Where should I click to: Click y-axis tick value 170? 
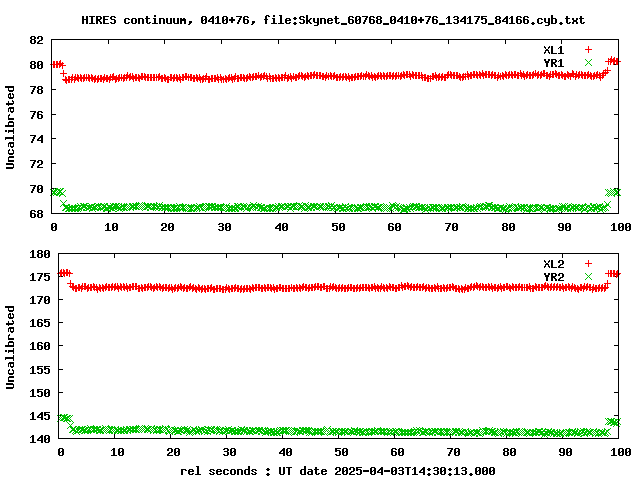[x=40, y=300]
